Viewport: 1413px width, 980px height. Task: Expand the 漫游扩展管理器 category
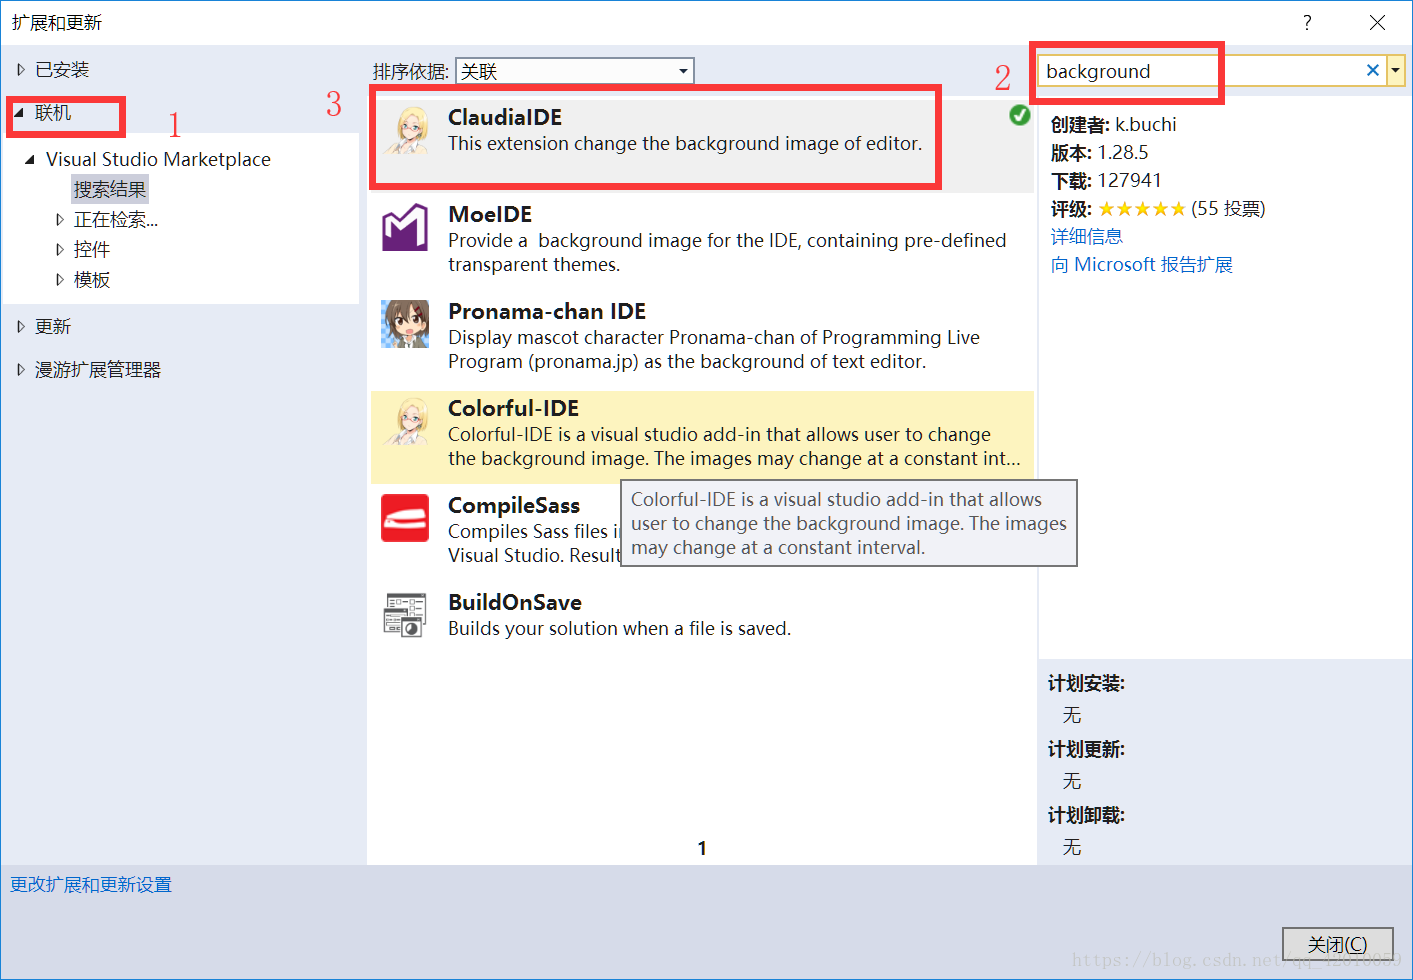pos(20,370)
